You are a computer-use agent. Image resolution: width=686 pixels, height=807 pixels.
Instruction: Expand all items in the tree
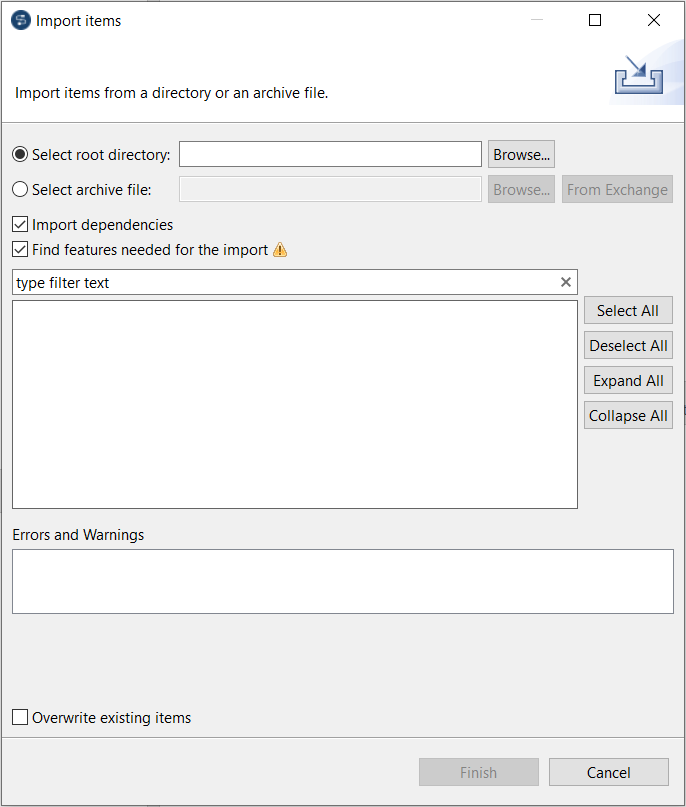[628, 380]
